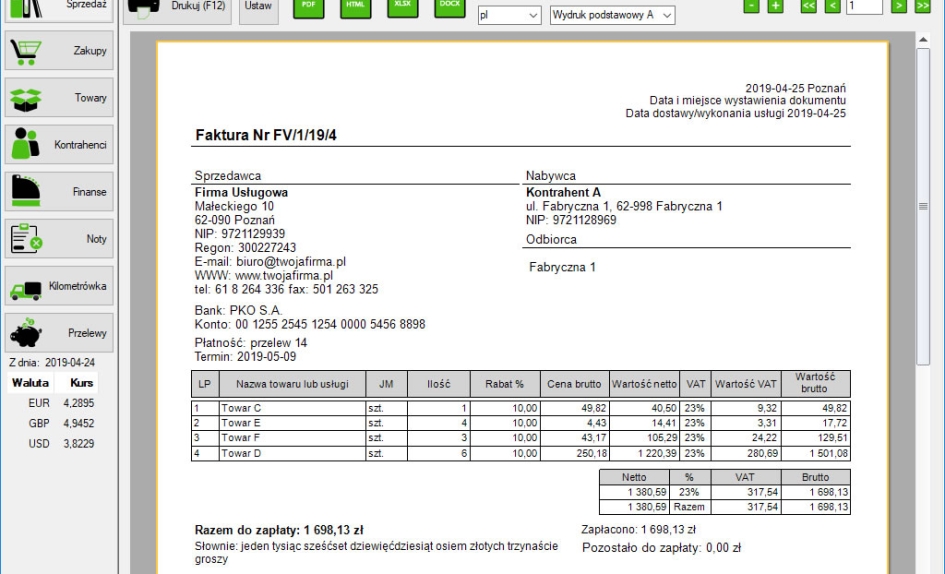Select the Przelewy piggy bank item

point(59,333)
